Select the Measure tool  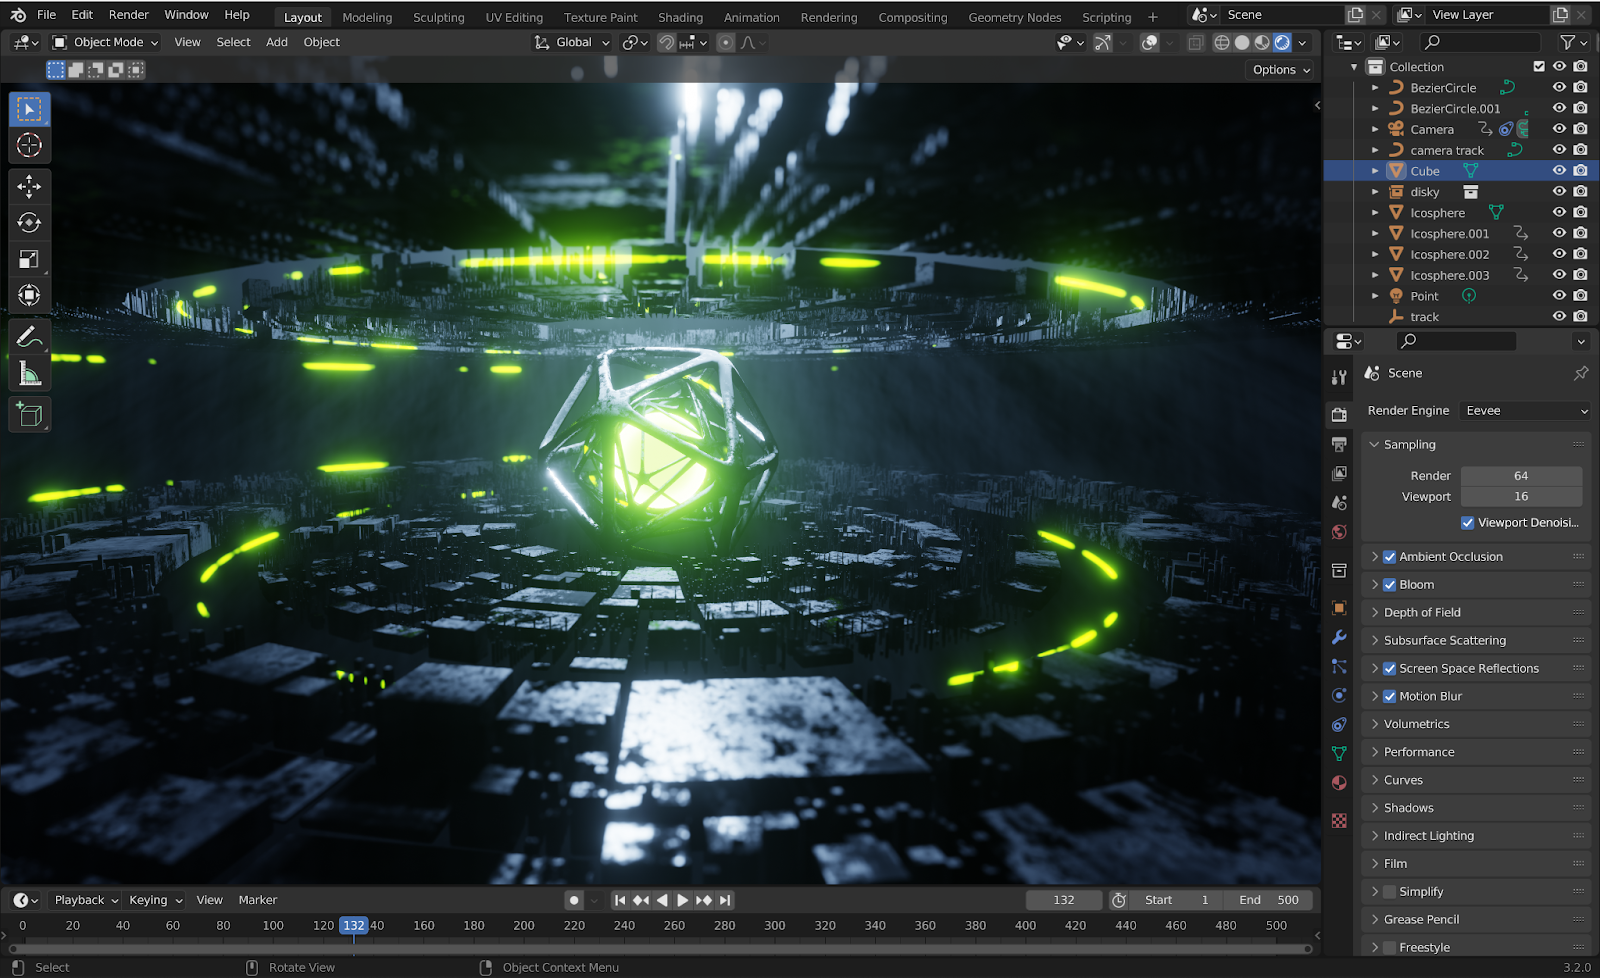pyautogui.click(x=29, y=374)
